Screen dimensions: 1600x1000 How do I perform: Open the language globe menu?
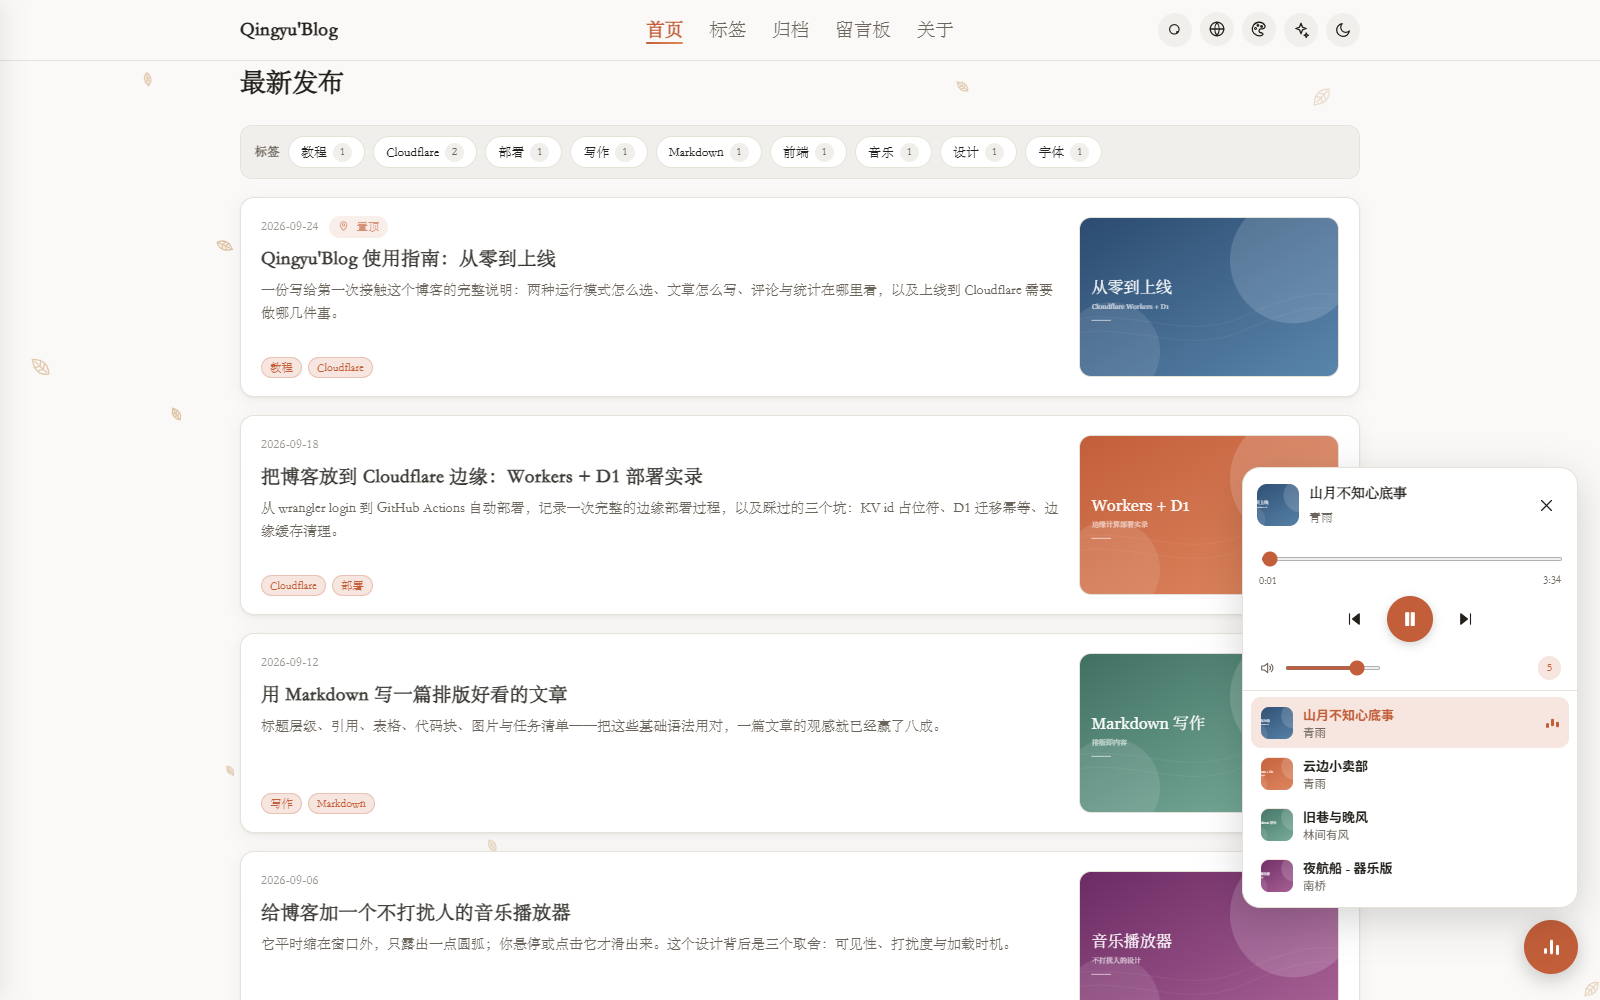[x=1217, y=30]
